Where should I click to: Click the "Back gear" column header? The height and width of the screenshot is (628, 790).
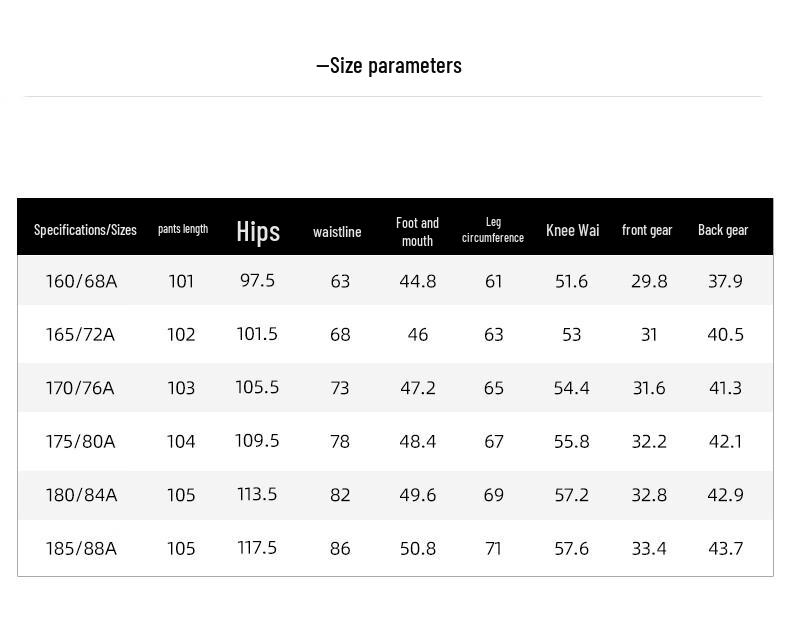723,230
